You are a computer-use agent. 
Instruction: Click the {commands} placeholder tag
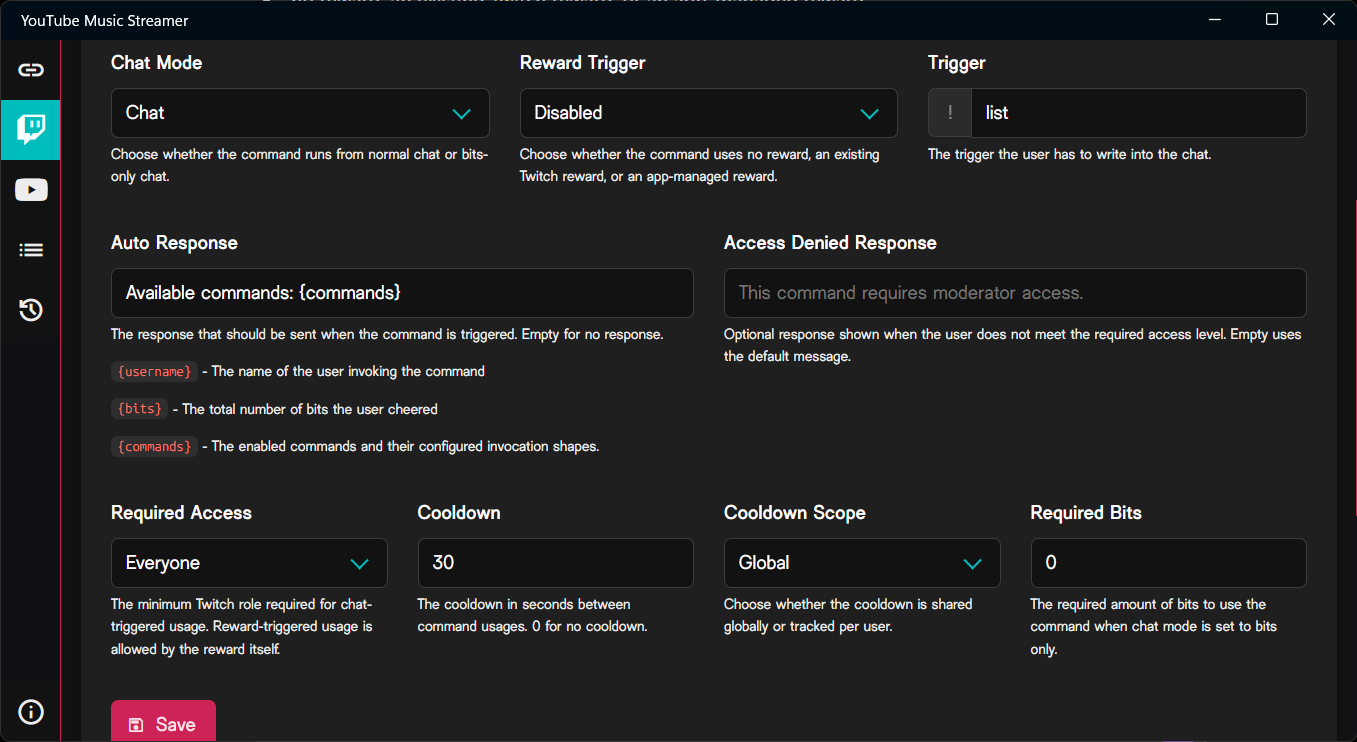(x=154, y=446)
